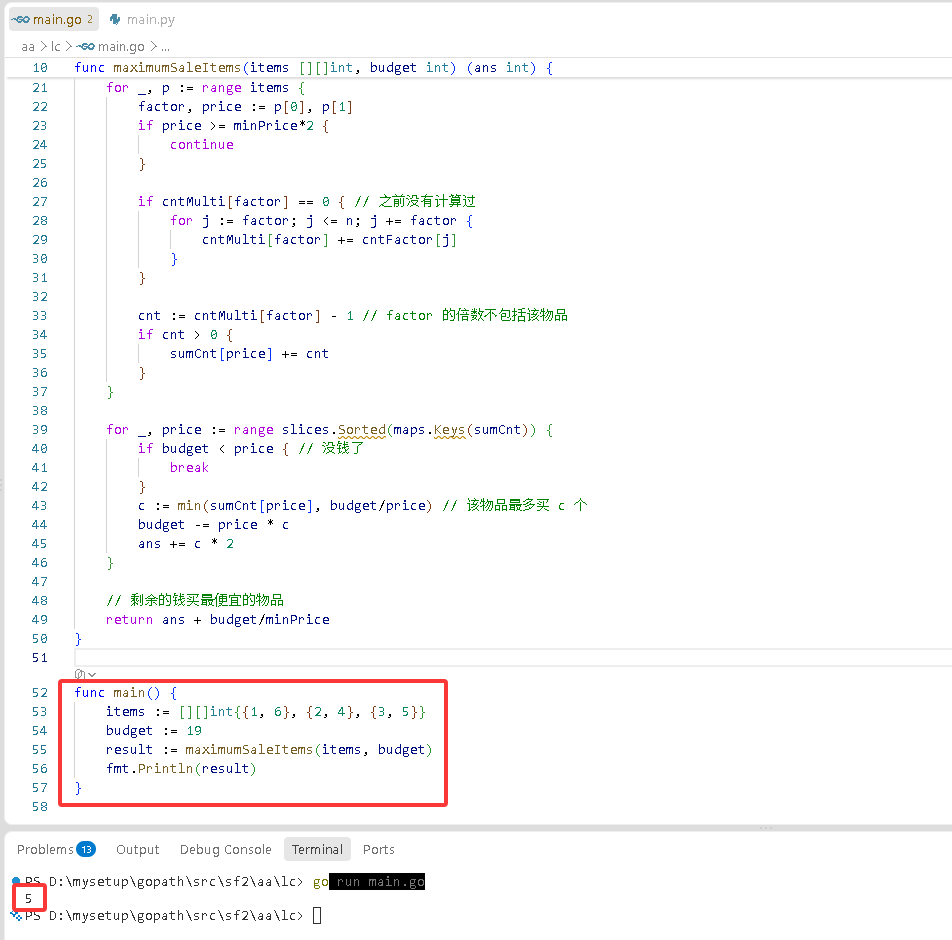Select the Terminal panel tab
The width and height of the screenshot is (952, 940).
[x=318, y=850]
